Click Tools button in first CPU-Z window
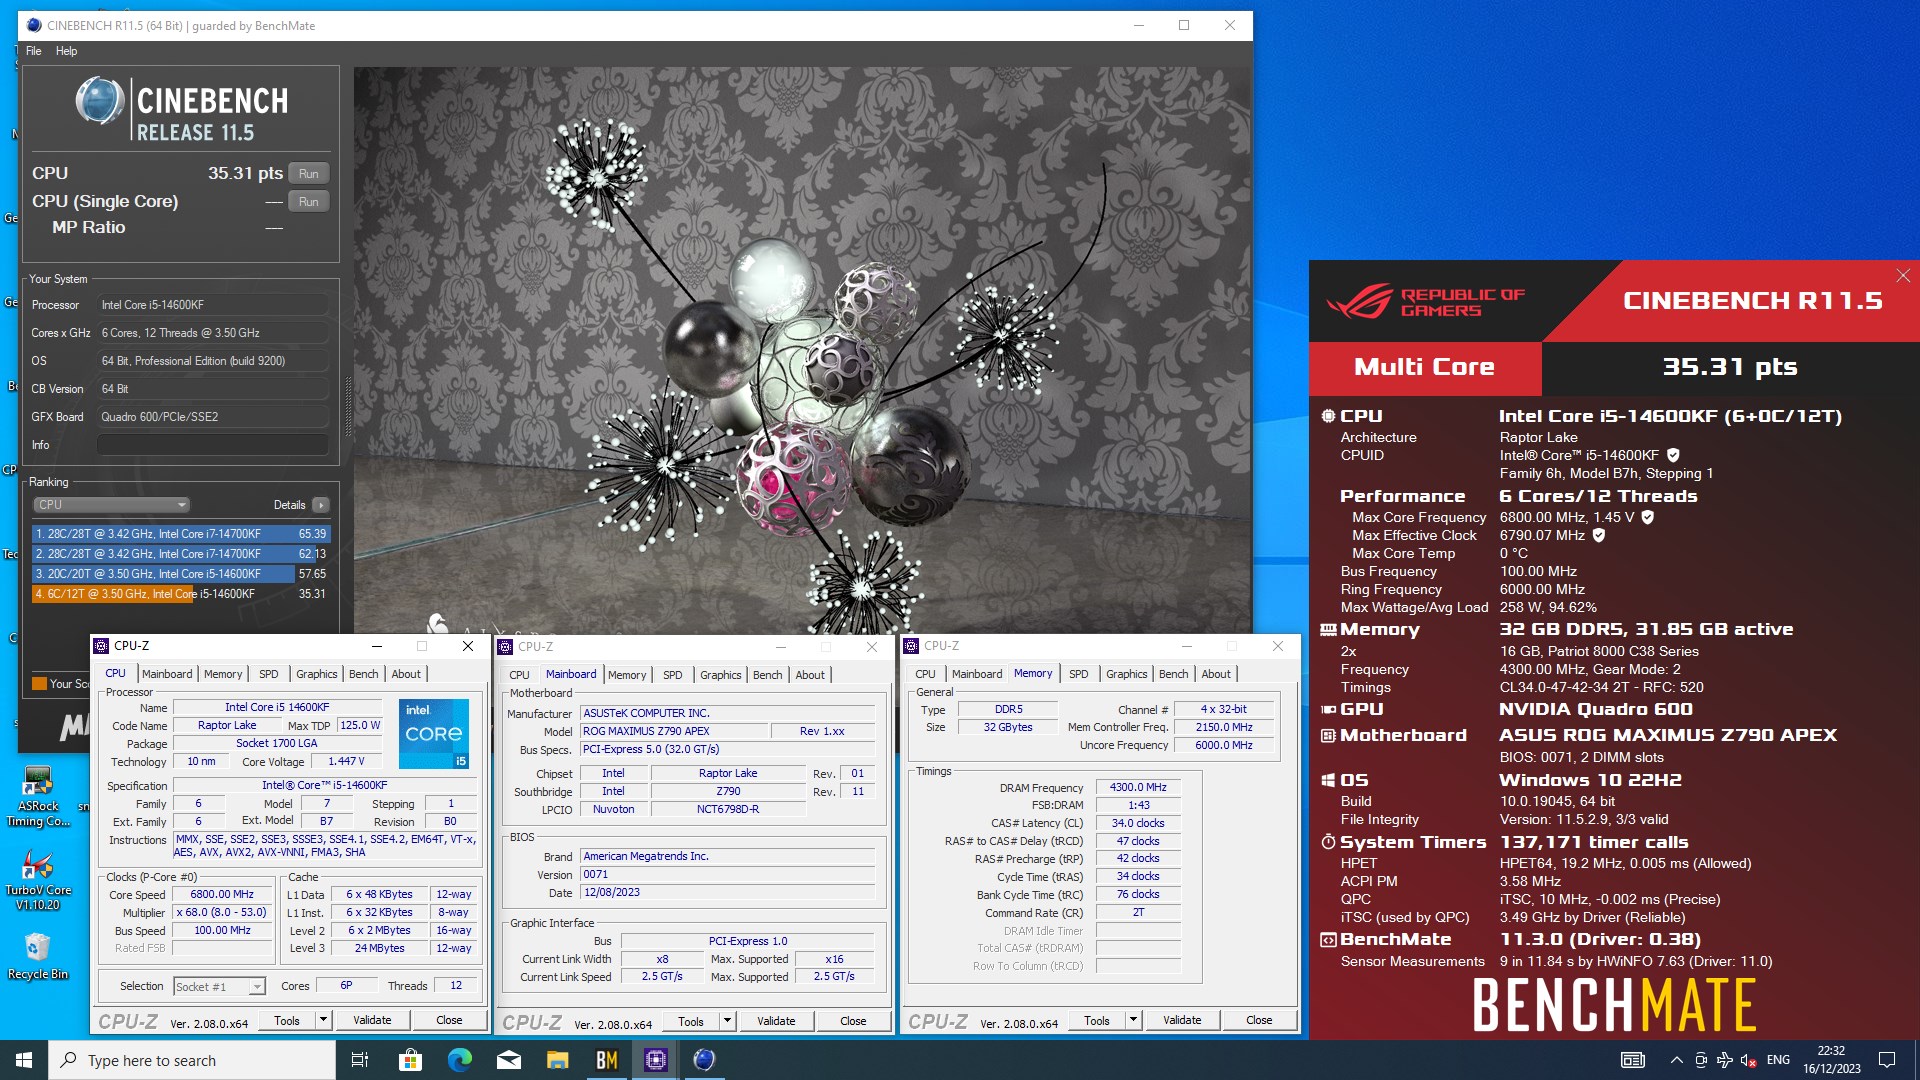The width and height of the screenshot is (1920, 1080). pos(287,1021)
